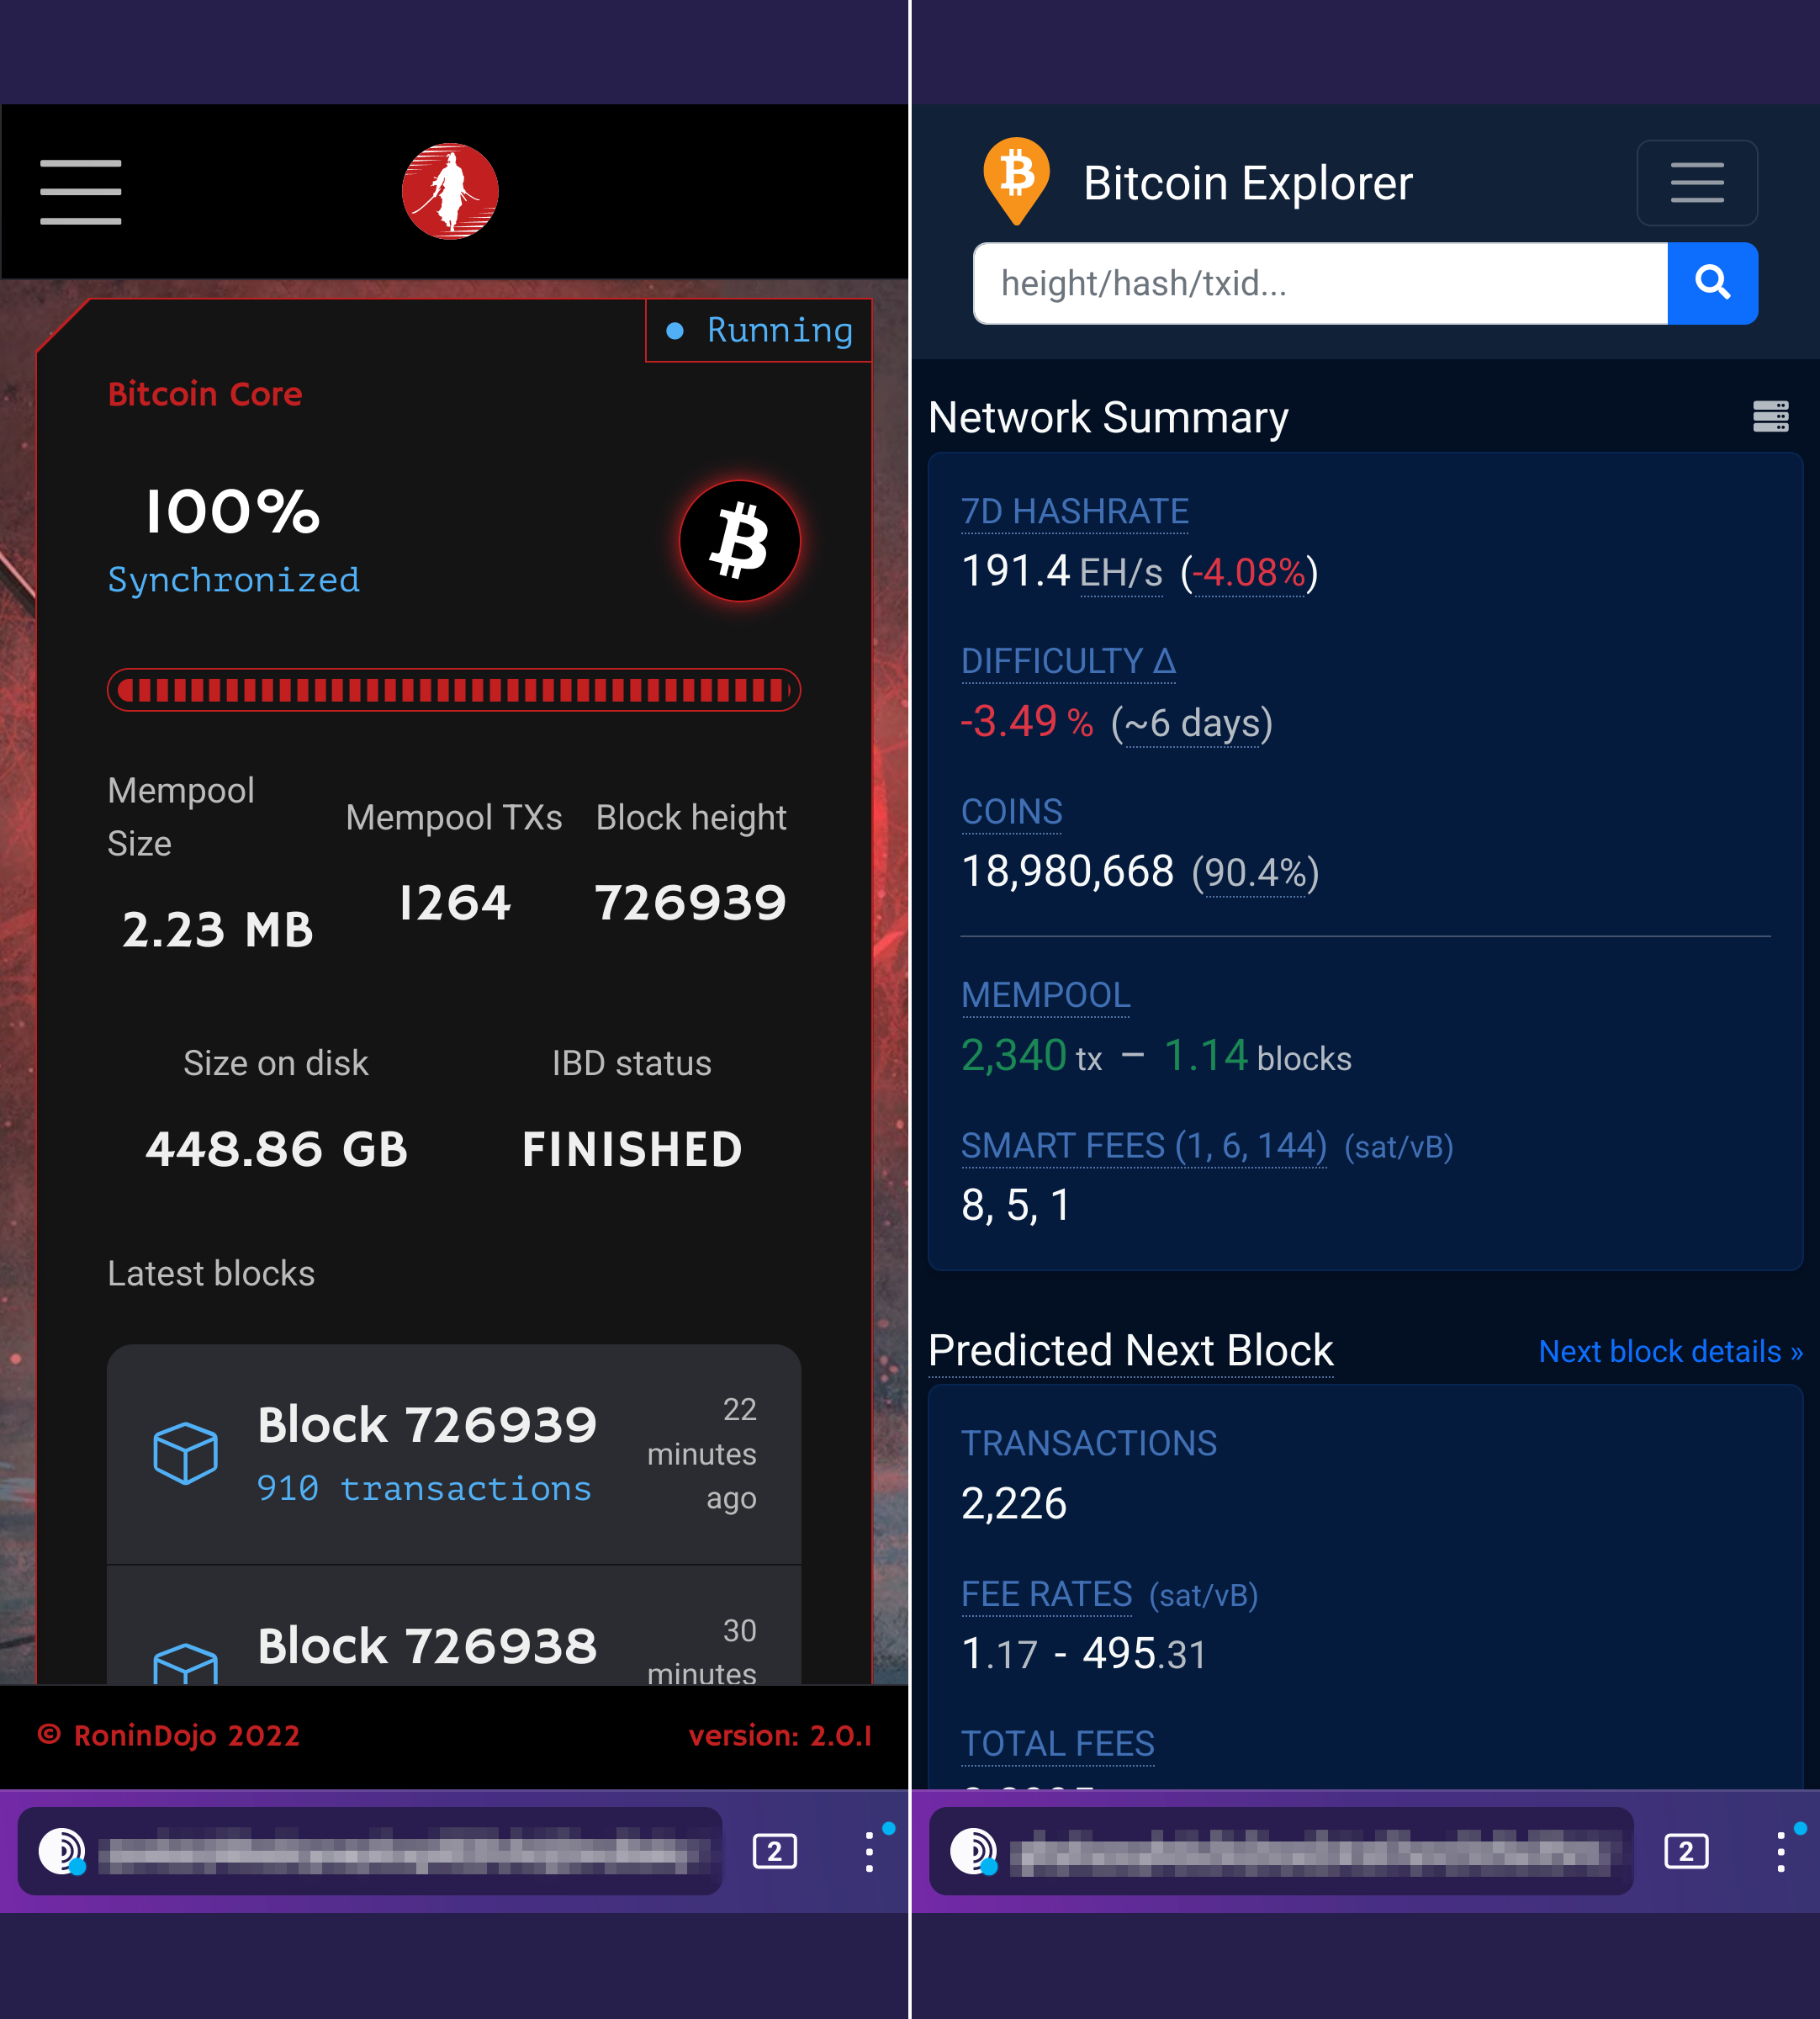The height and width of the screenshot is (2019, 1820).
Task: Click the DIFFICULTY Δ label
Action: [1068, 661]
